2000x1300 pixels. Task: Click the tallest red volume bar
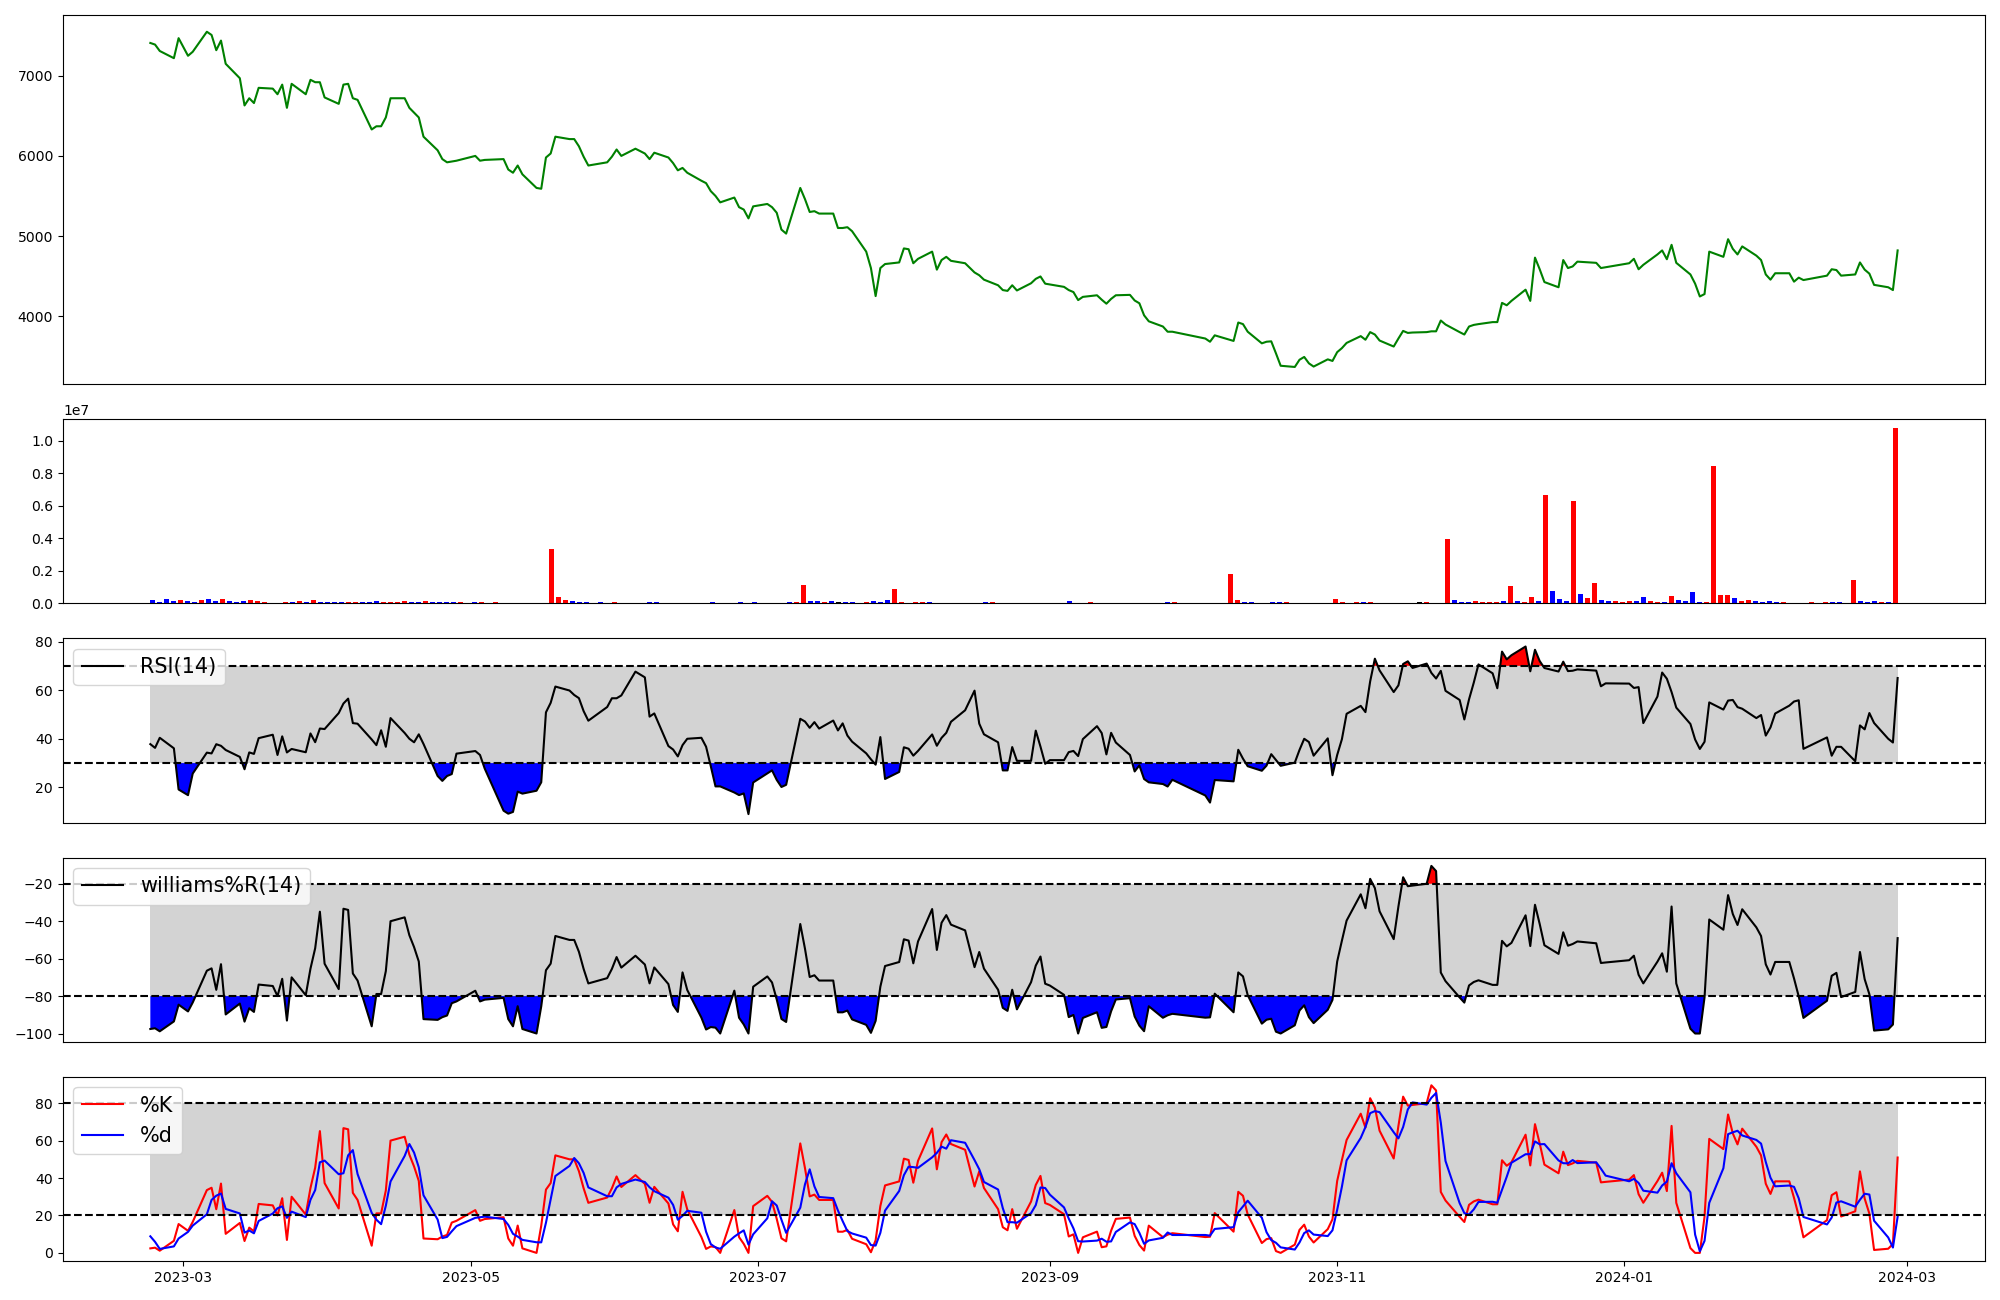1895,516
